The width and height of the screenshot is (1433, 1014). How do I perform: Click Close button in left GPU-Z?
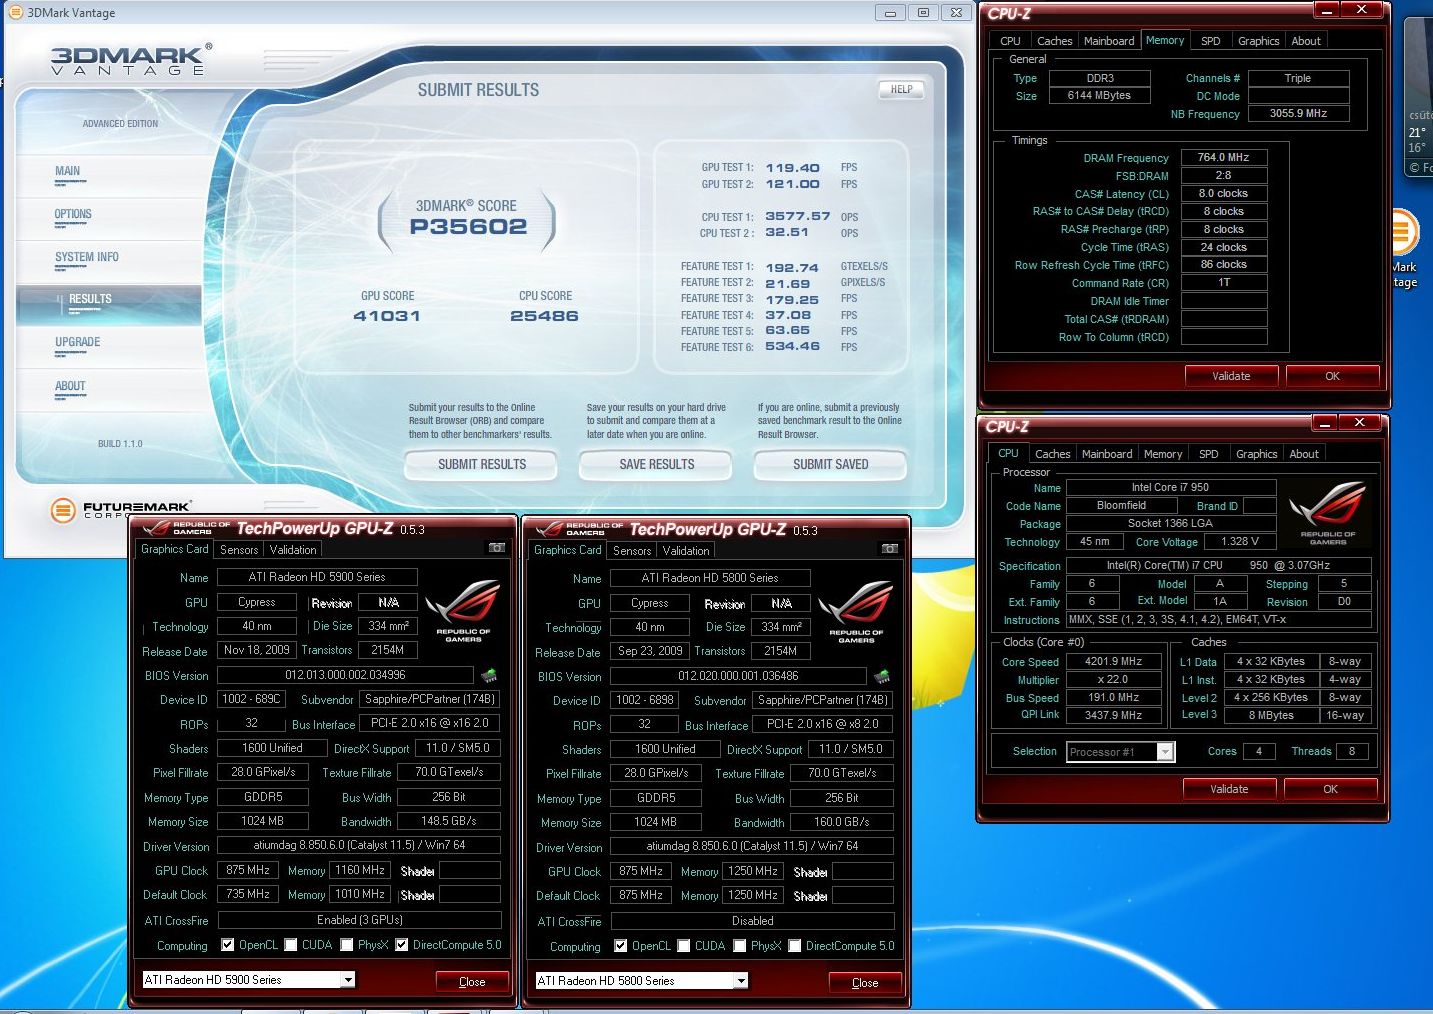point(472,982)
